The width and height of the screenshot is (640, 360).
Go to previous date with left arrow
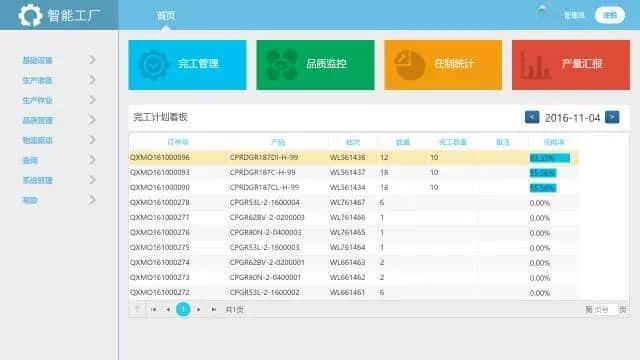[532, 117]
